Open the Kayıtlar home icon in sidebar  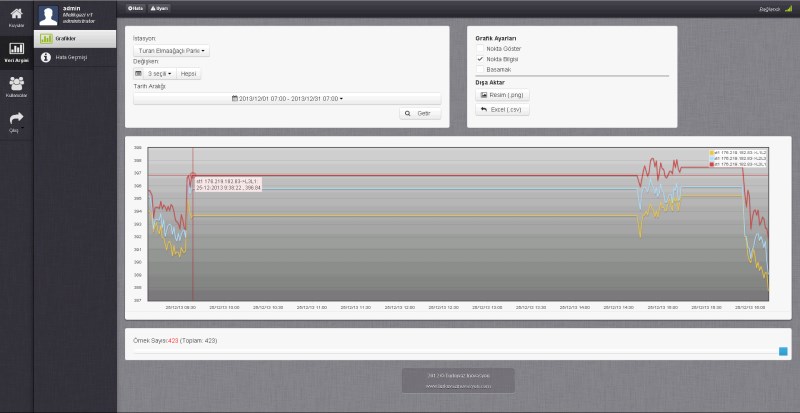click(x=16, y=15)
